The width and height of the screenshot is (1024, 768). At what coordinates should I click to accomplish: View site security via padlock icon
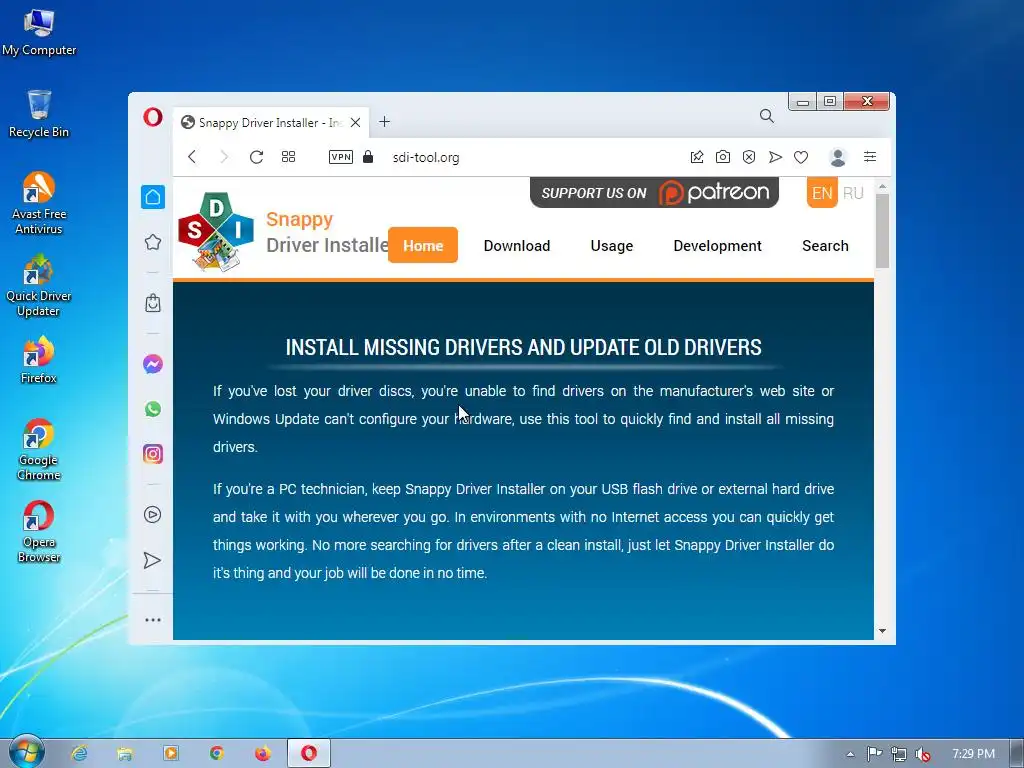[368, 157]
